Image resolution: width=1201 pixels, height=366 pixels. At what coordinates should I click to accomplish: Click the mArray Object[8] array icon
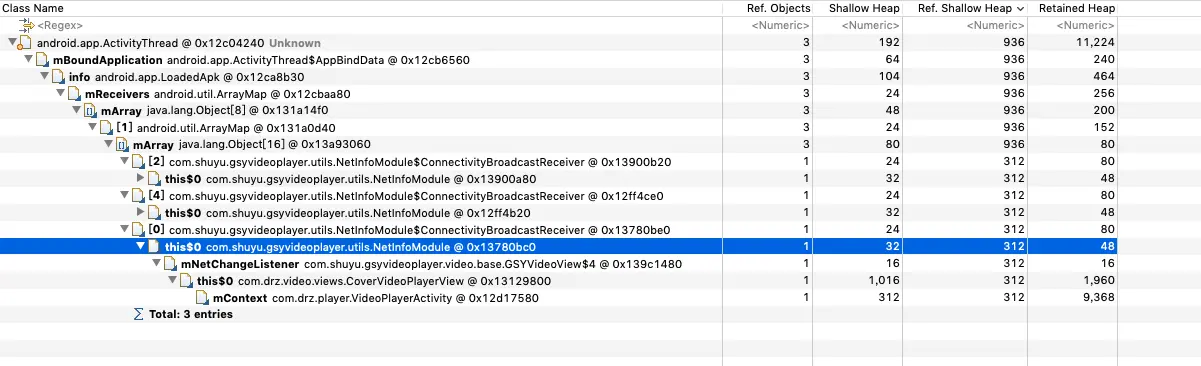coord(91,111)
